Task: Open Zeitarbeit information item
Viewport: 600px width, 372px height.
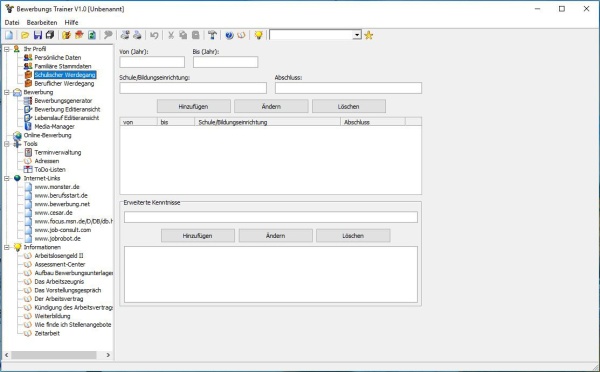Action: [47, 333]
